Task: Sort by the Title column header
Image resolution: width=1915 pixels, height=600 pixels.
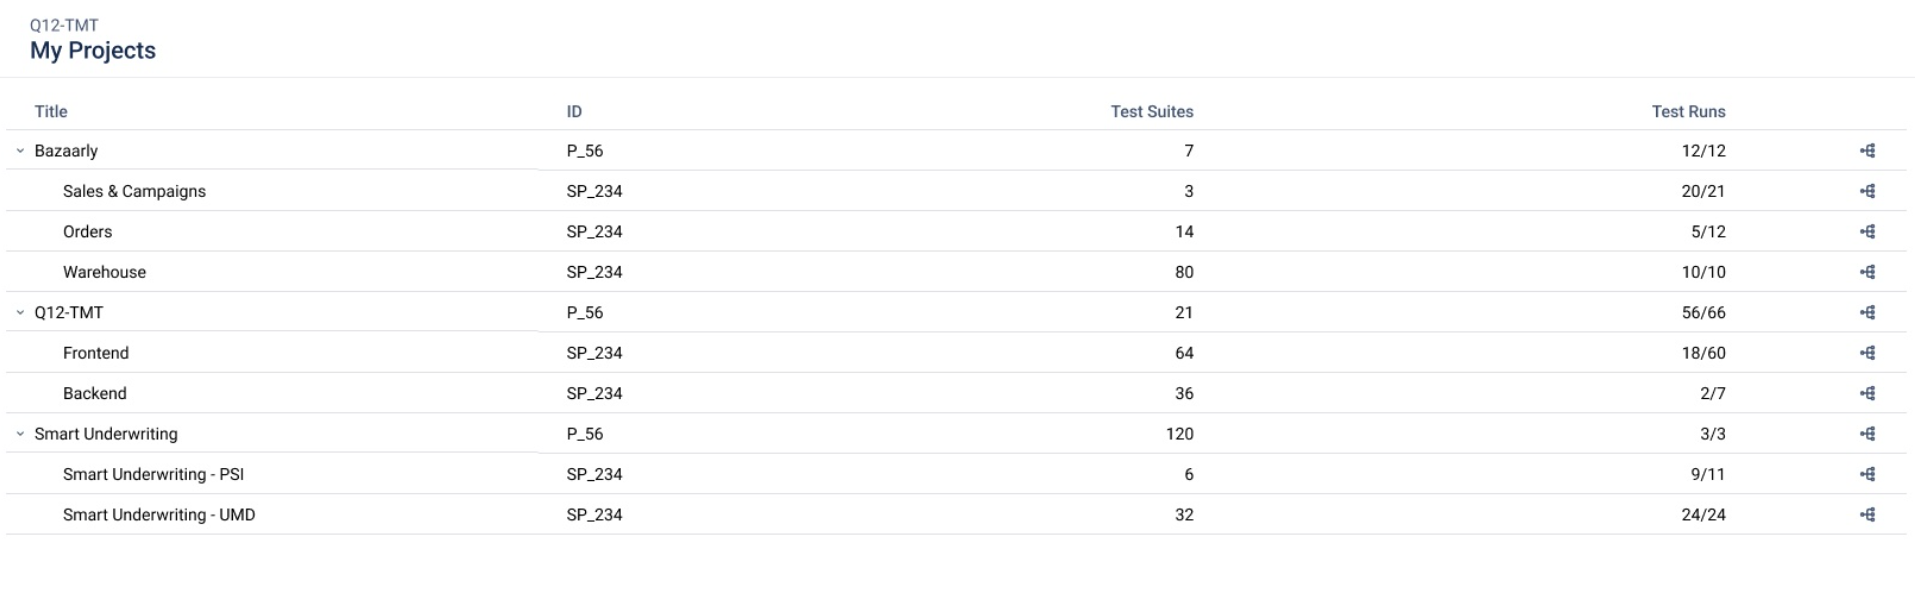Action: point(51,112)
